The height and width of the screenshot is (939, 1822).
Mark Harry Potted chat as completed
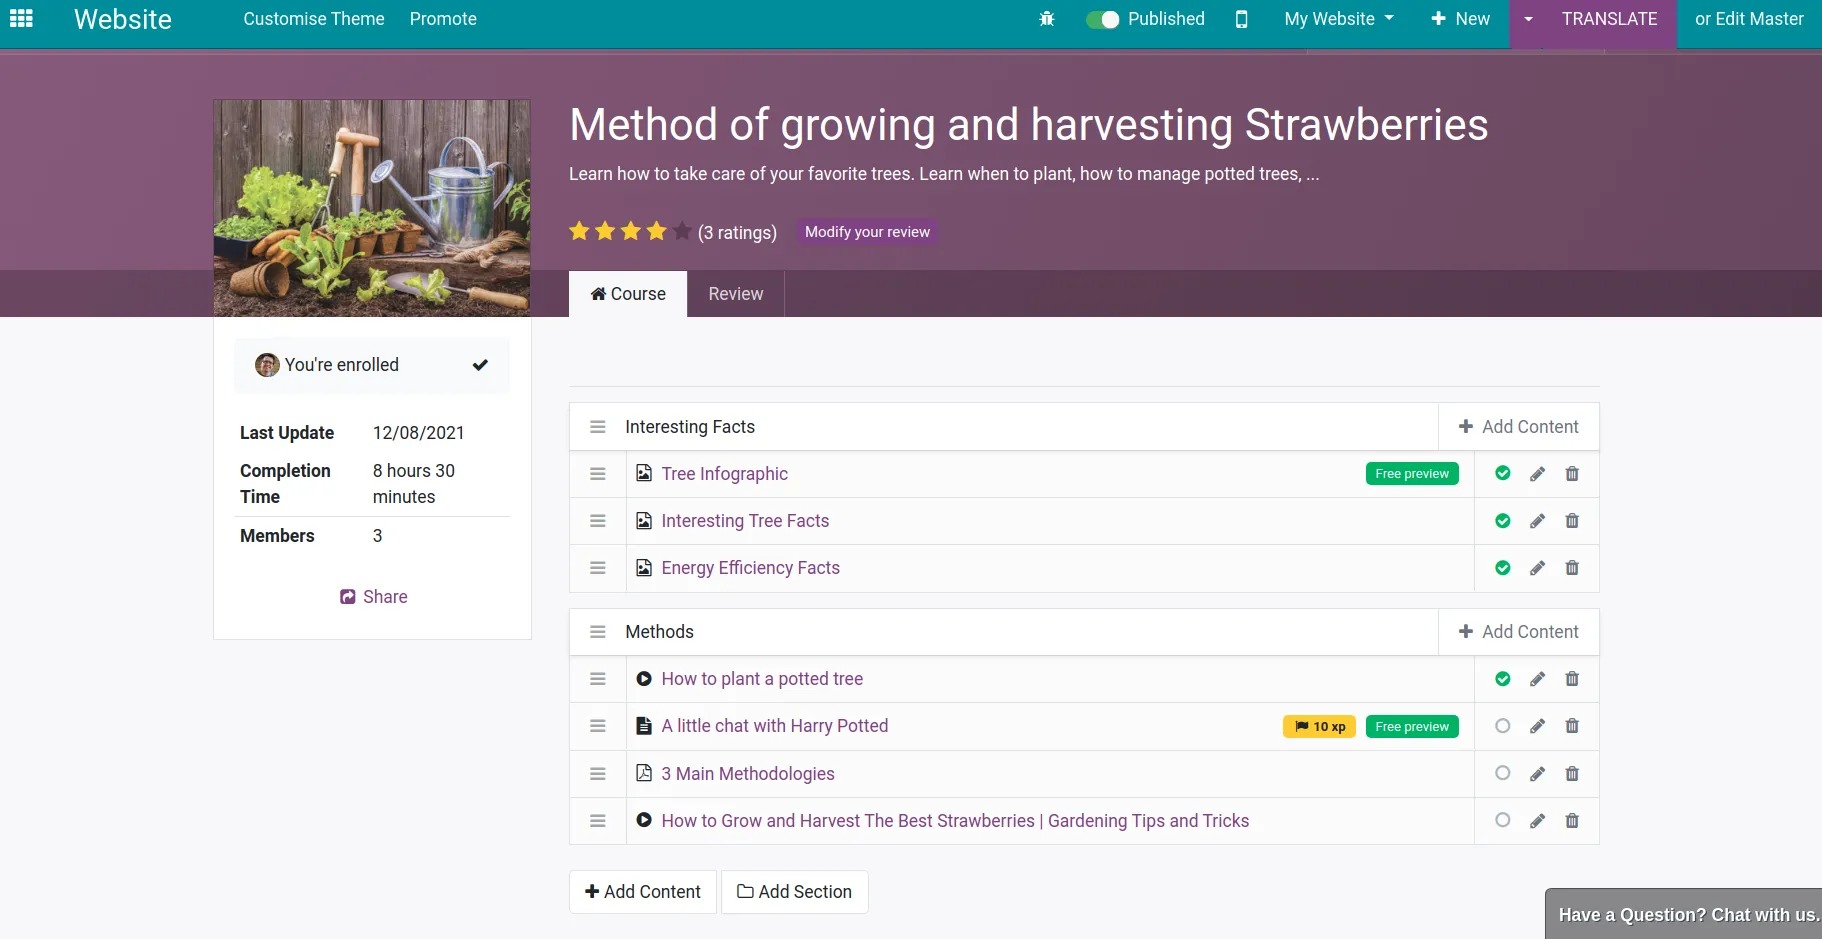tap(1502, 726)
